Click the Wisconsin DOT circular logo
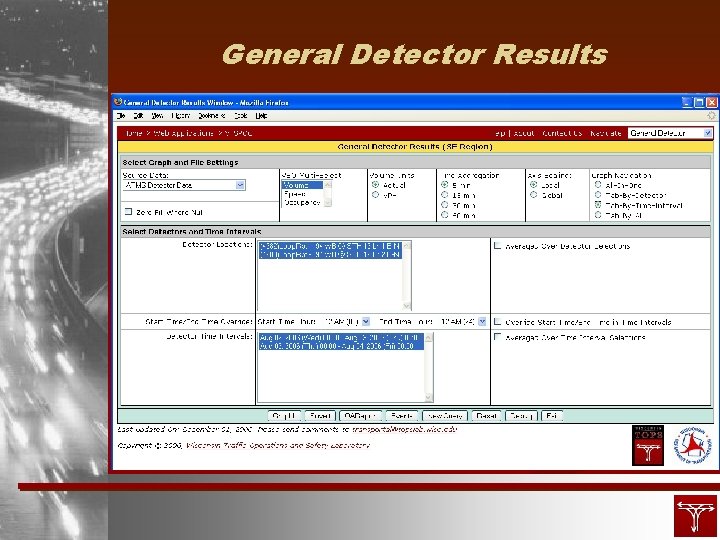Screen dimensions: 720x540 692,445
